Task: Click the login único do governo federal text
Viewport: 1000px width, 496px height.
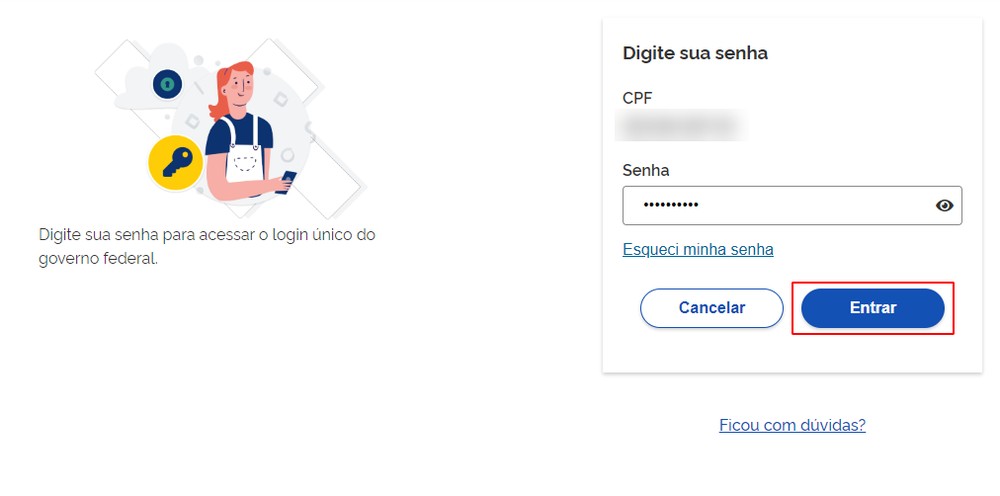Action: click(x=207, y=247)
